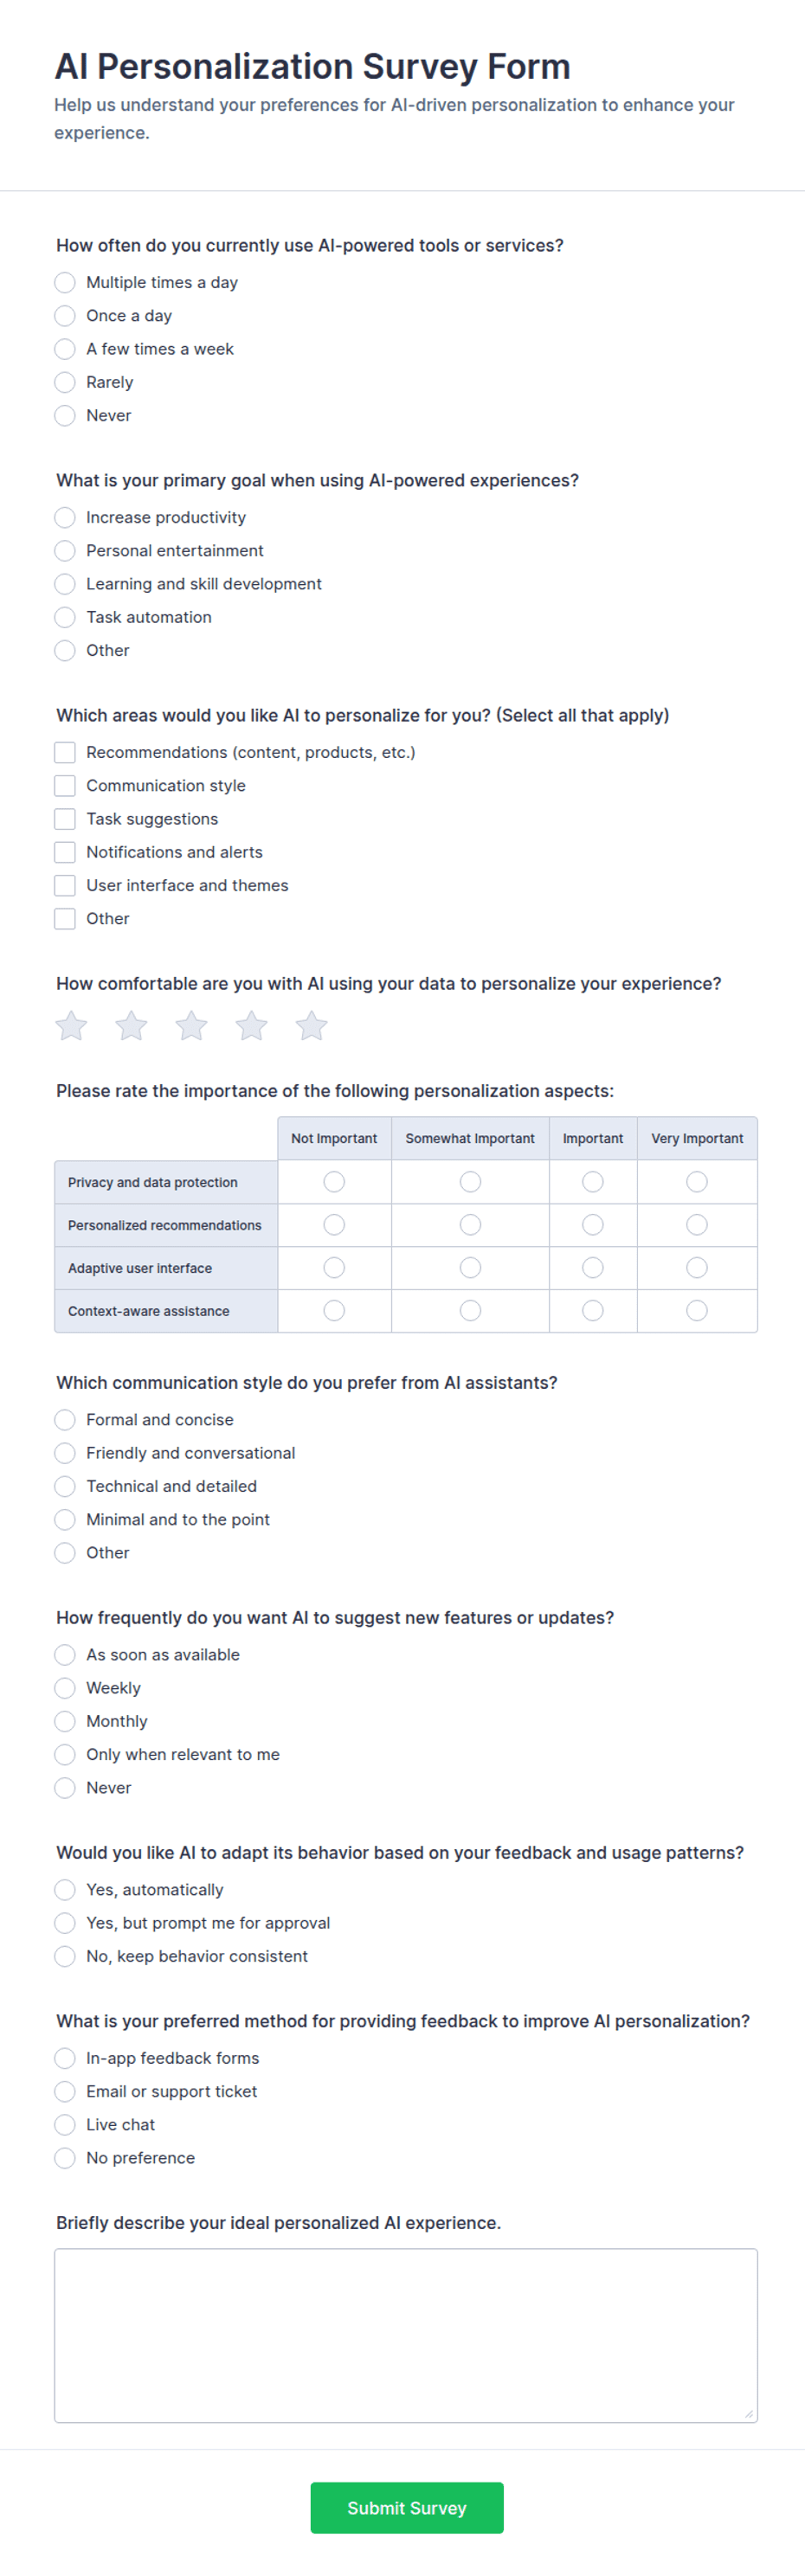This screenshot has height=2576, width=805.
Task: Click the fourth star rating
Action: [251, 1025]
